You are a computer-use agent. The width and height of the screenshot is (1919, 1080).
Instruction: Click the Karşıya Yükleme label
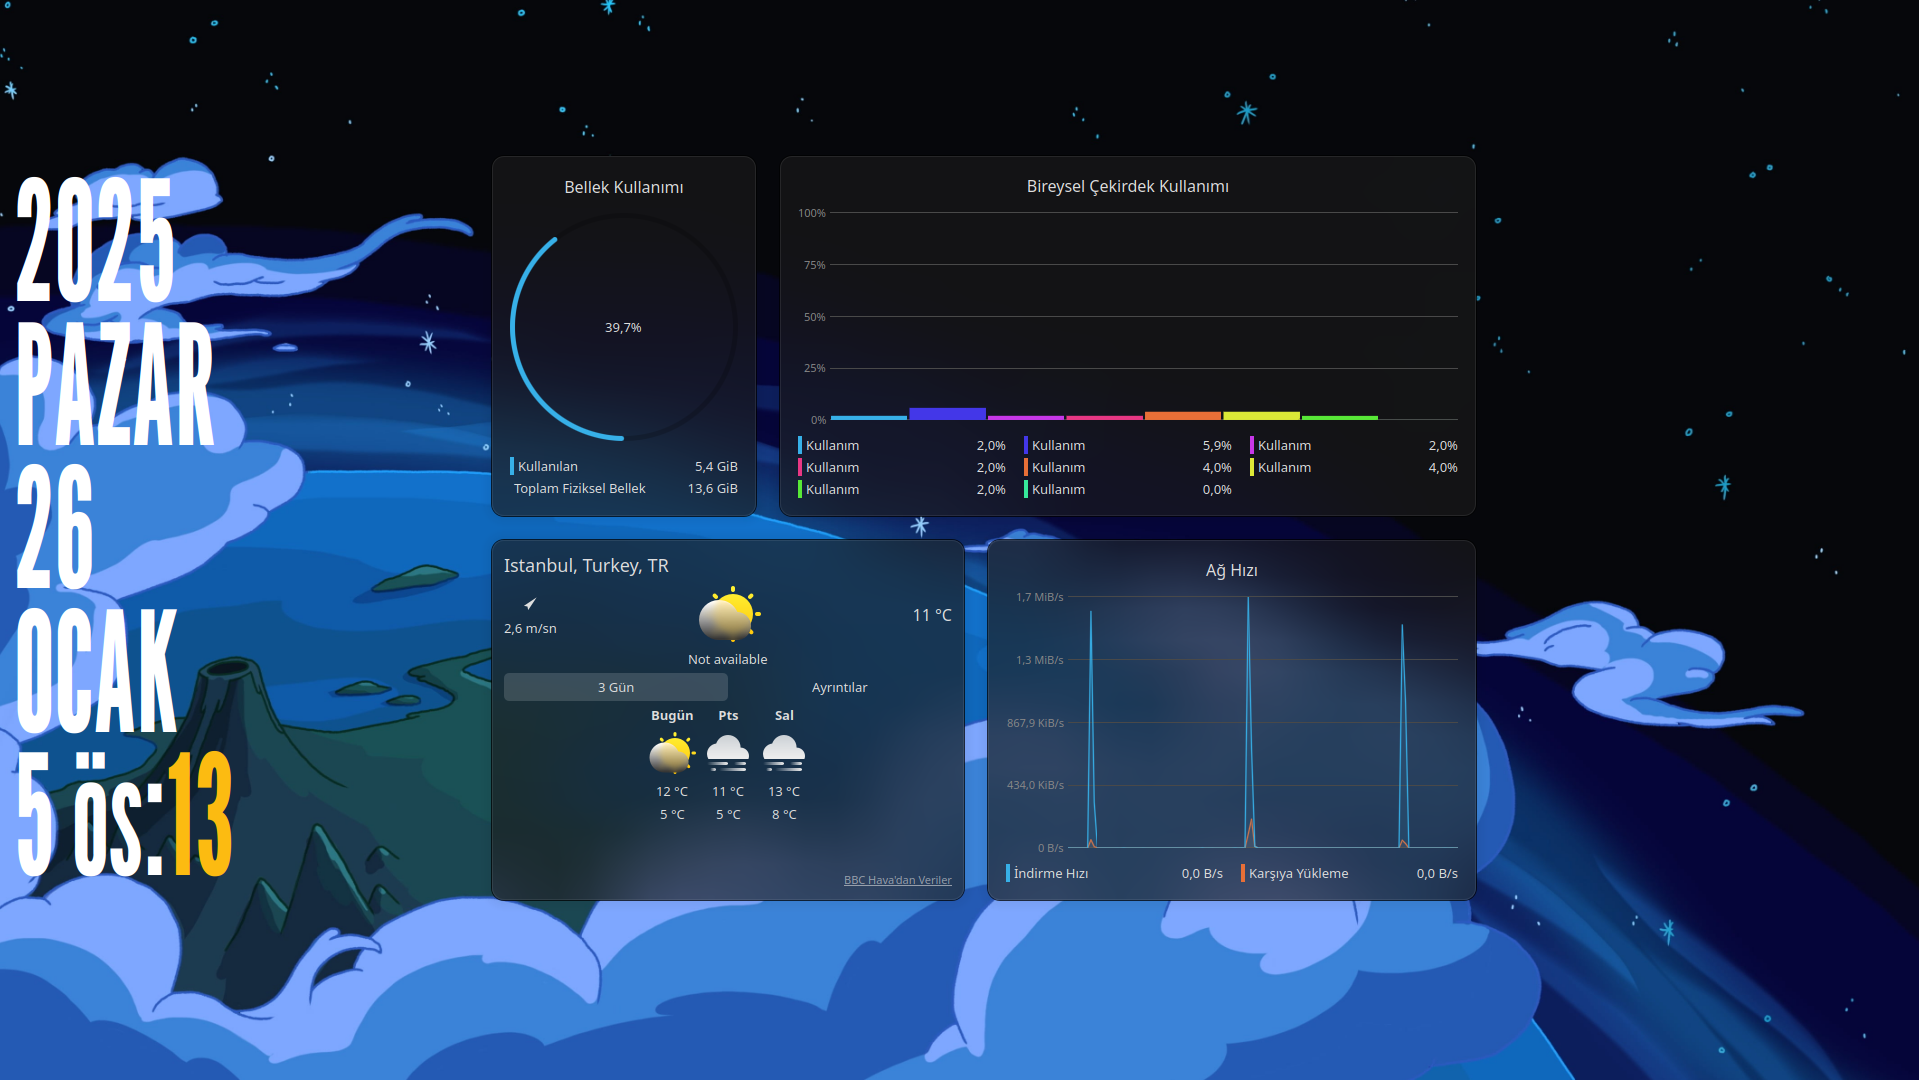click(1299, 873)
